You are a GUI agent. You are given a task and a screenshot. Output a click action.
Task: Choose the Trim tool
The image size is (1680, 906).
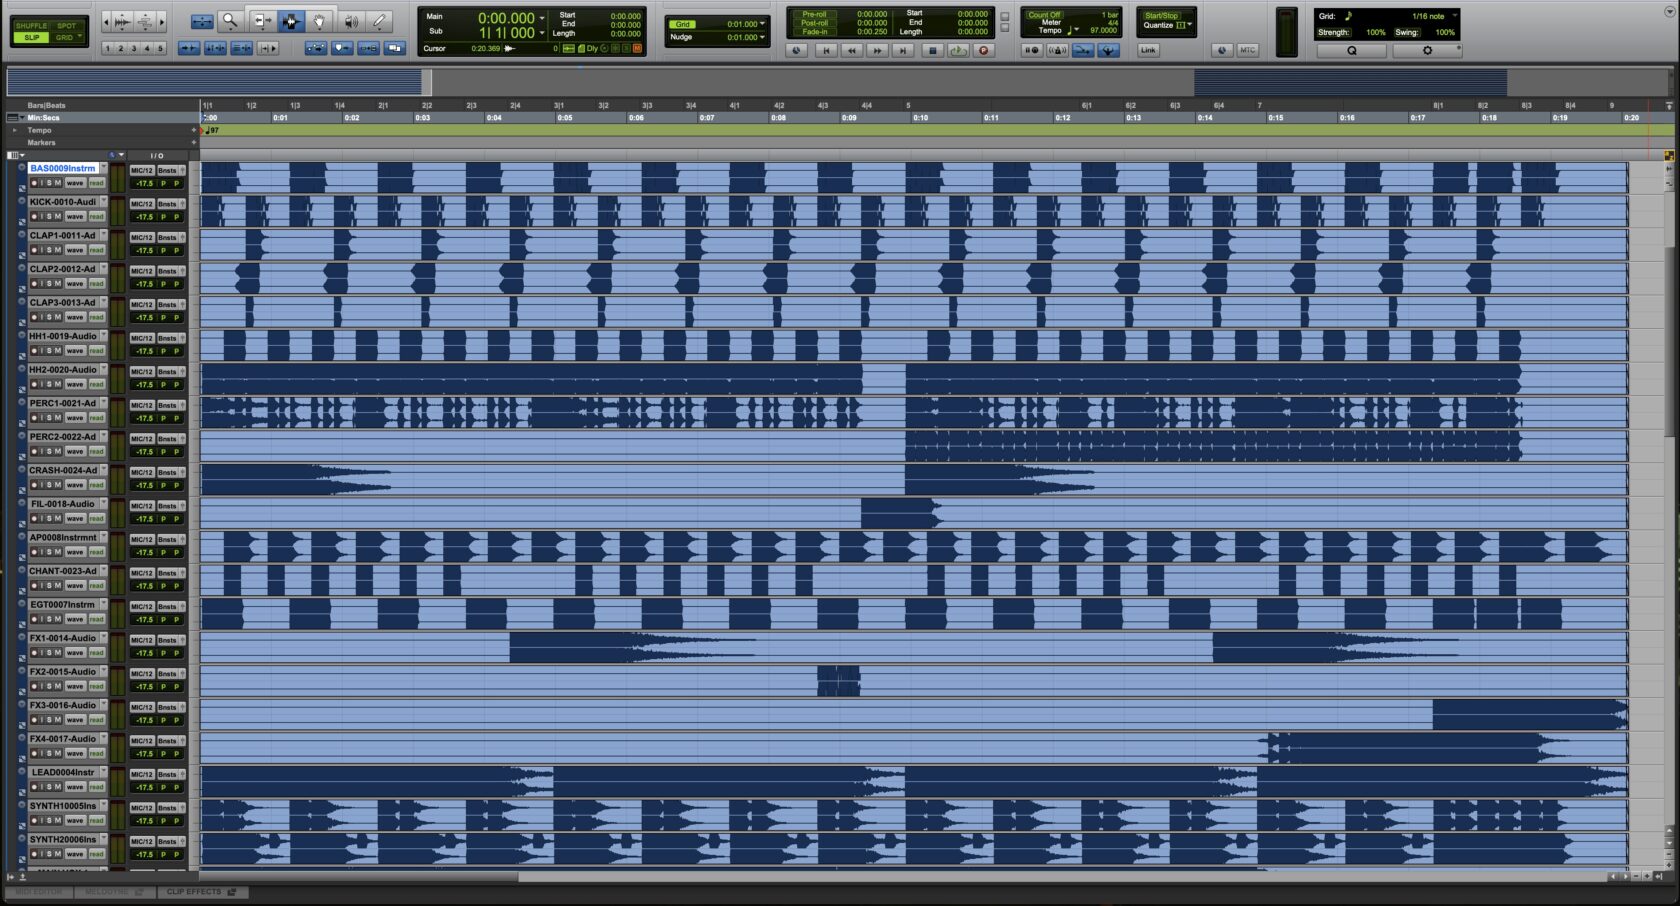[x=261, y=21]
